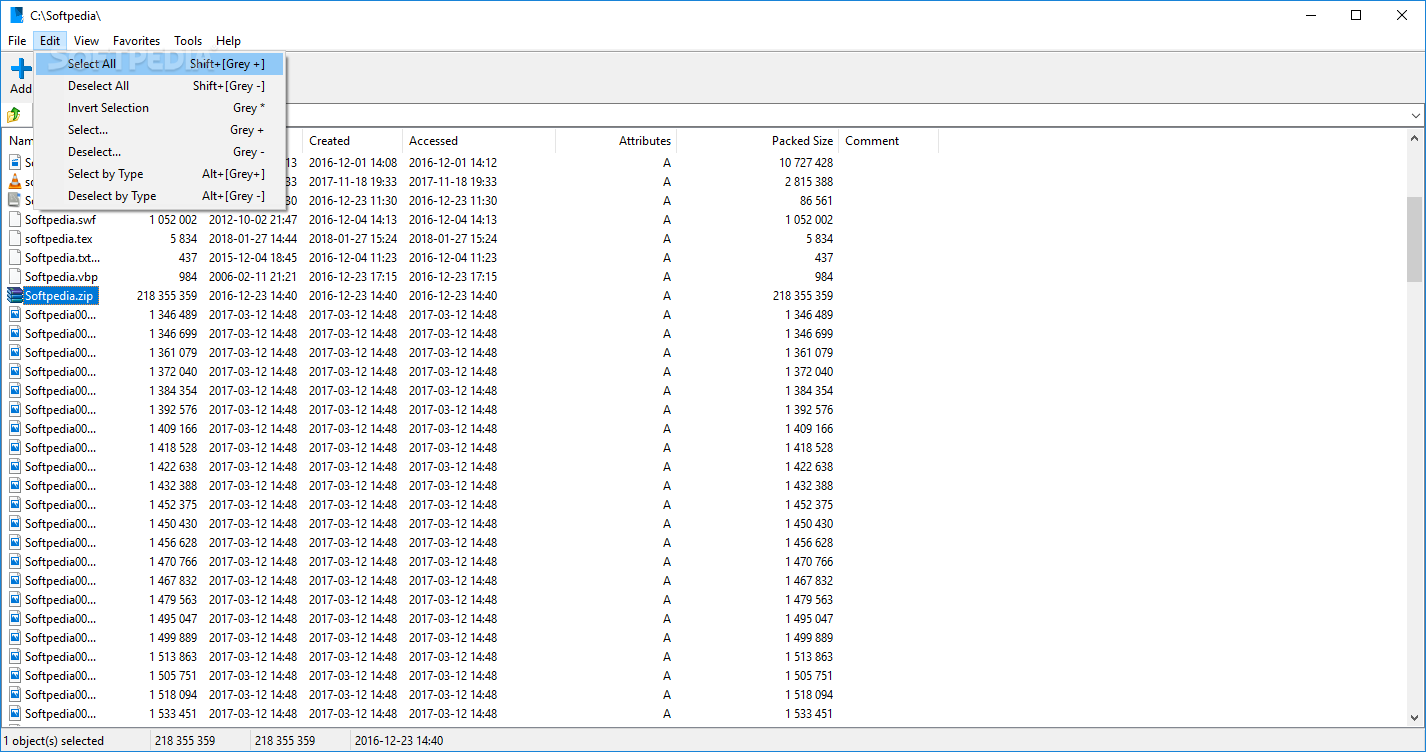Close the open Edit menu via its title
Viewport: 1426px width, 752px height.
click(x=50, y=41)
